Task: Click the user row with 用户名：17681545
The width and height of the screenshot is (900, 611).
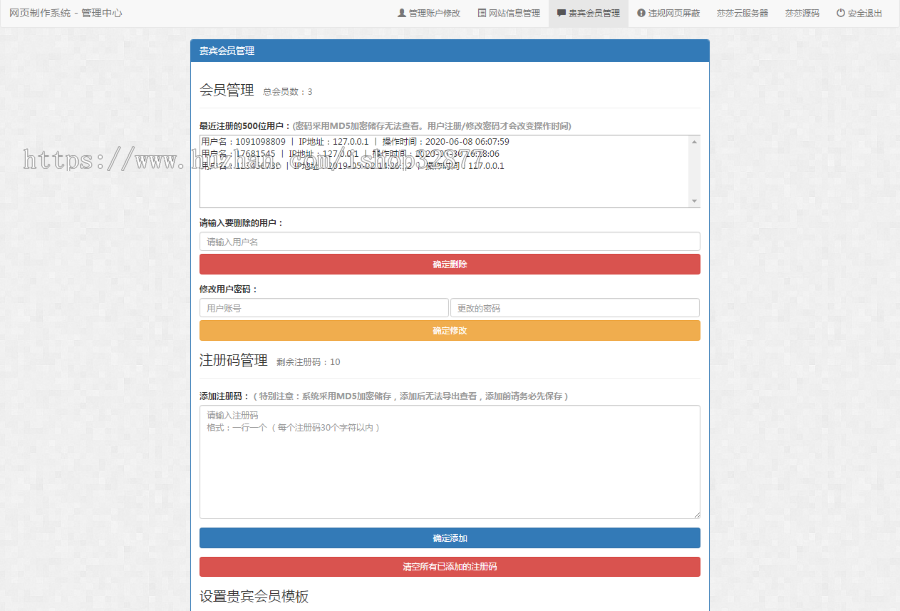Action: pyautogui.click(x=350, y=154)
